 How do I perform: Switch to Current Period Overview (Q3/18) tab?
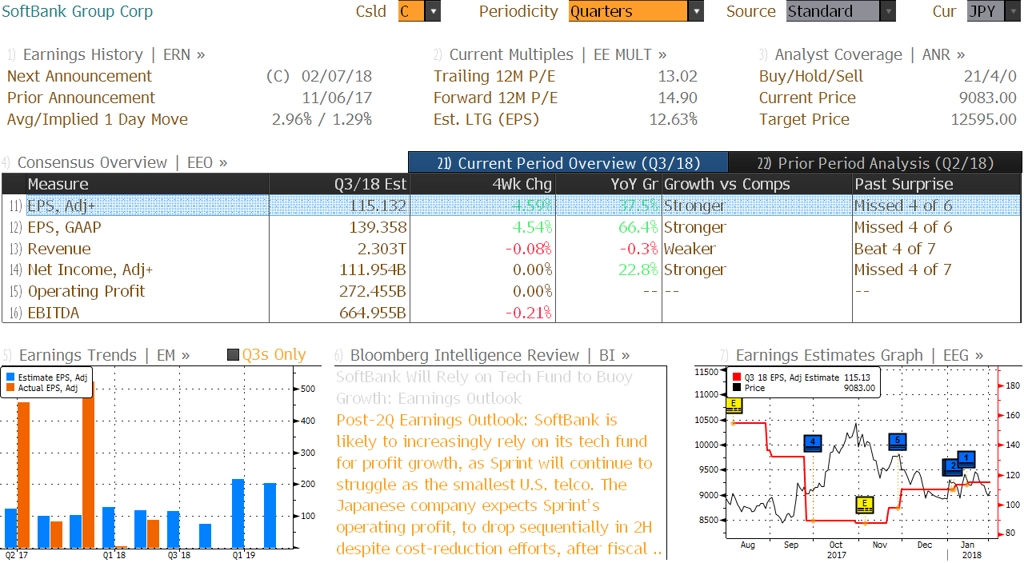(x=568, y=163)
